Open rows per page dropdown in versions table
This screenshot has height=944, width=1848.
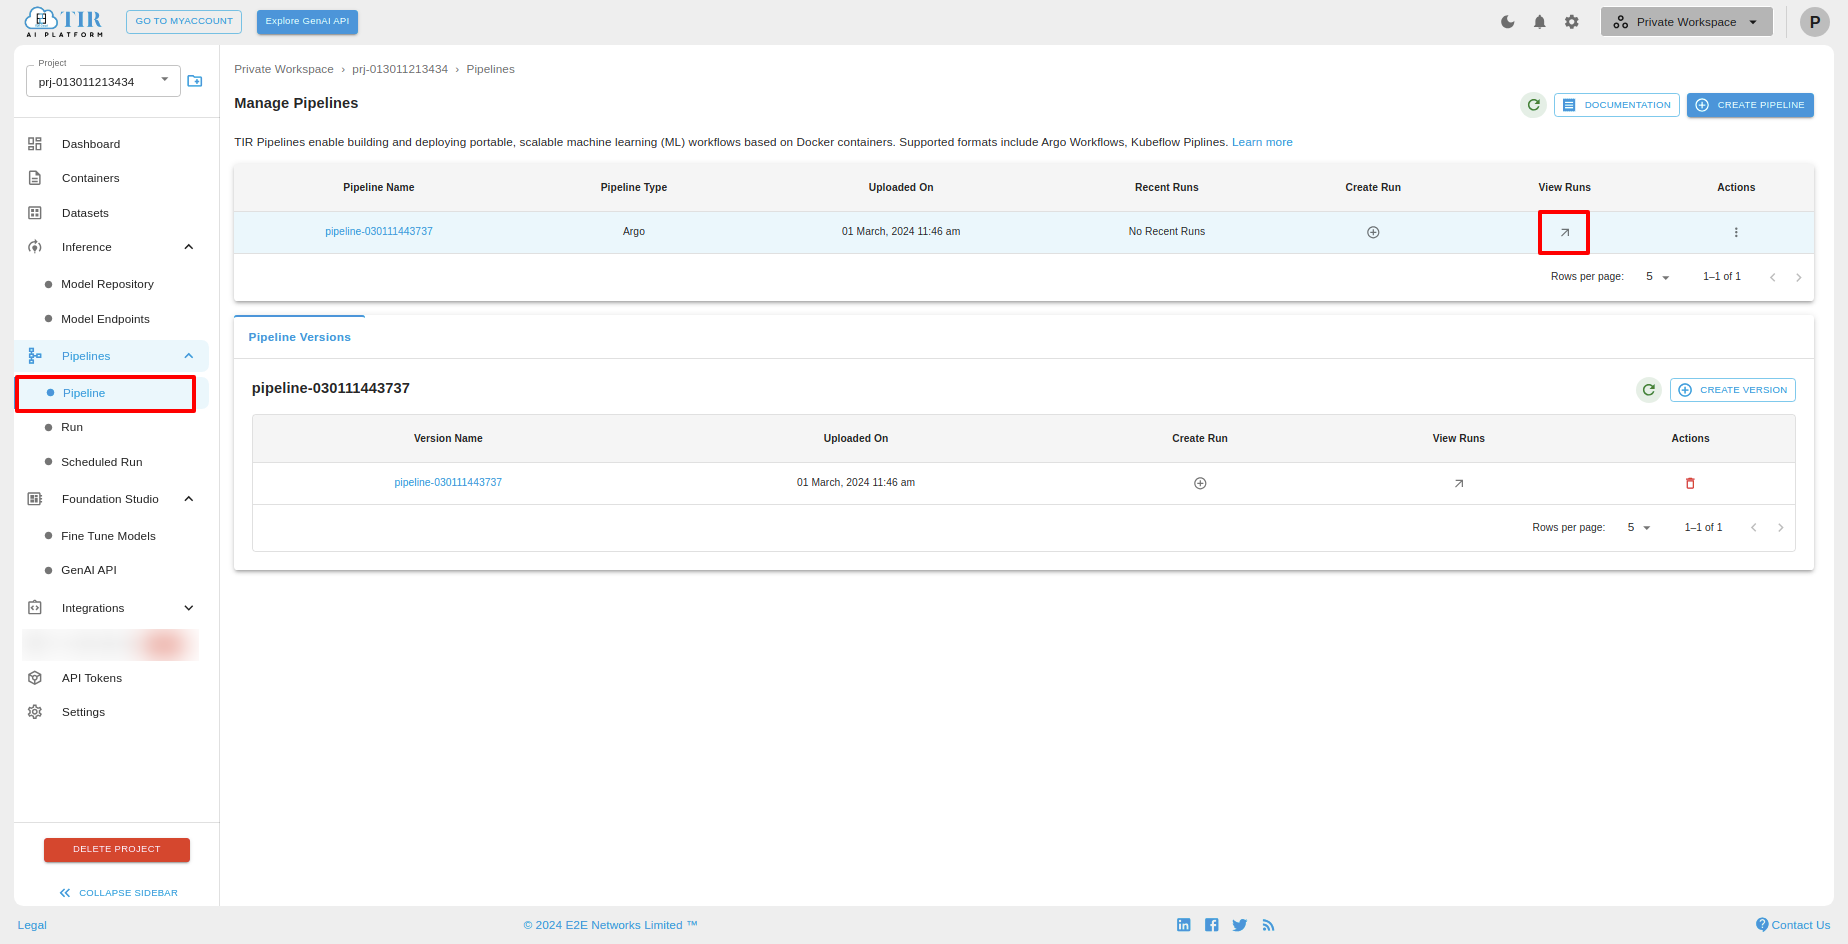pos(1639,528)
